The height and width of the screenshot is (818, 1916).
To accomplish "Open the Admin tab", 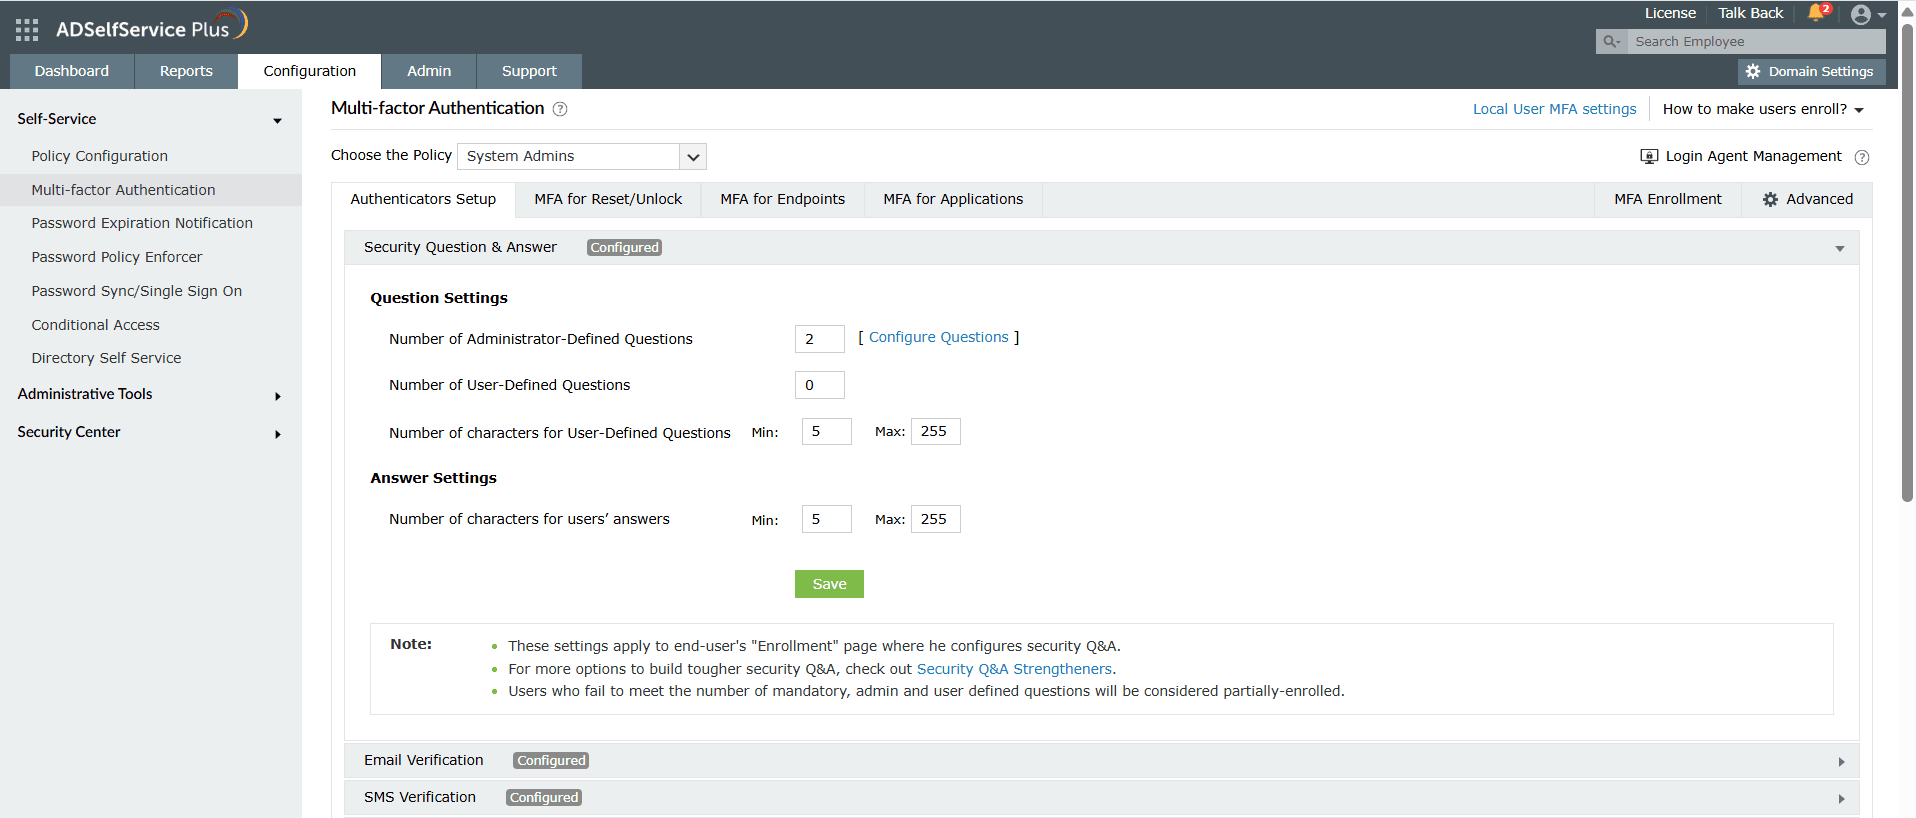I will (x=429, y=71).
